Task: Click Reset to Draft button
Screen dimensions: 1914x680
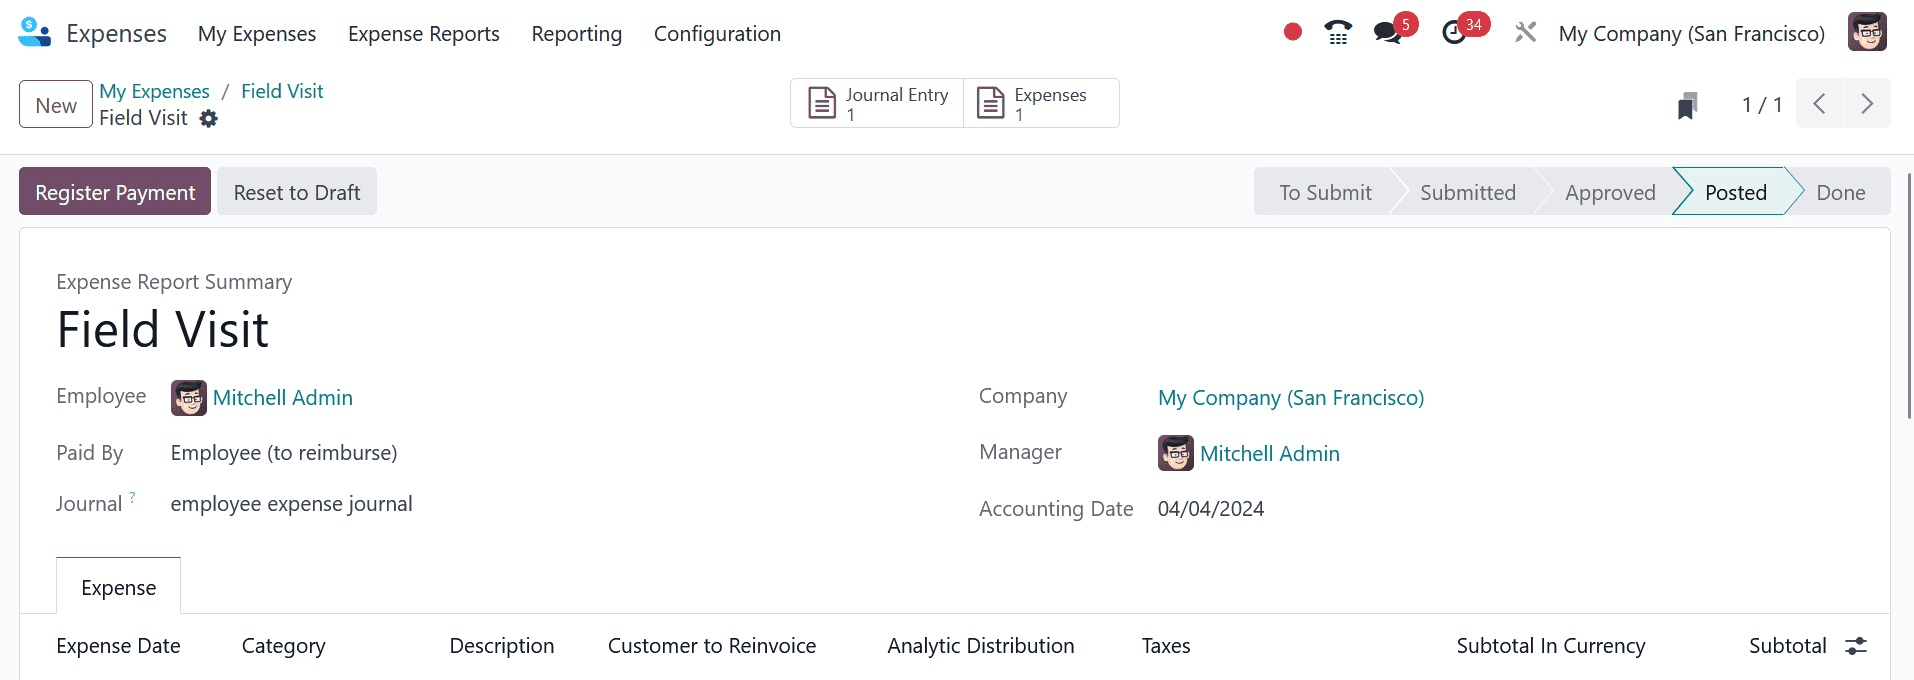Action: (297, 192)
